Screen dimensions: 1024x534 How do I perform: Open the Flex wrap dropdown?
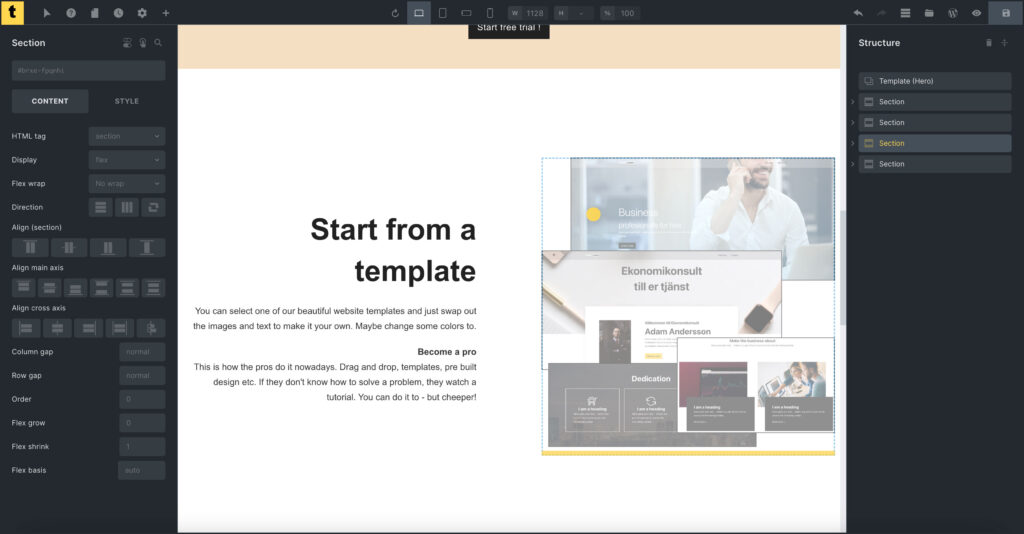point(127,184)
